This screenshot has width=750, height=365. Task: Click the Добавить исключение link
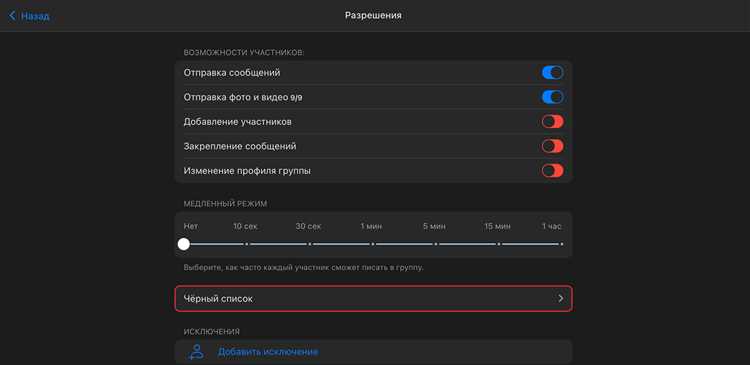[x=268, y=352]
